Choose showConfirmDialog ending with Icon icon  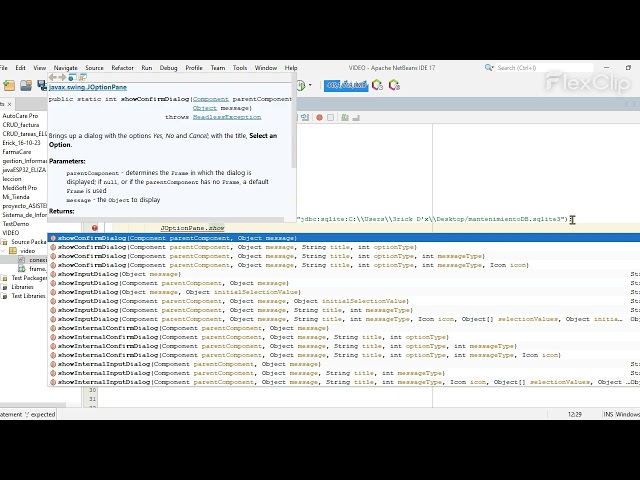pos(344,265)
